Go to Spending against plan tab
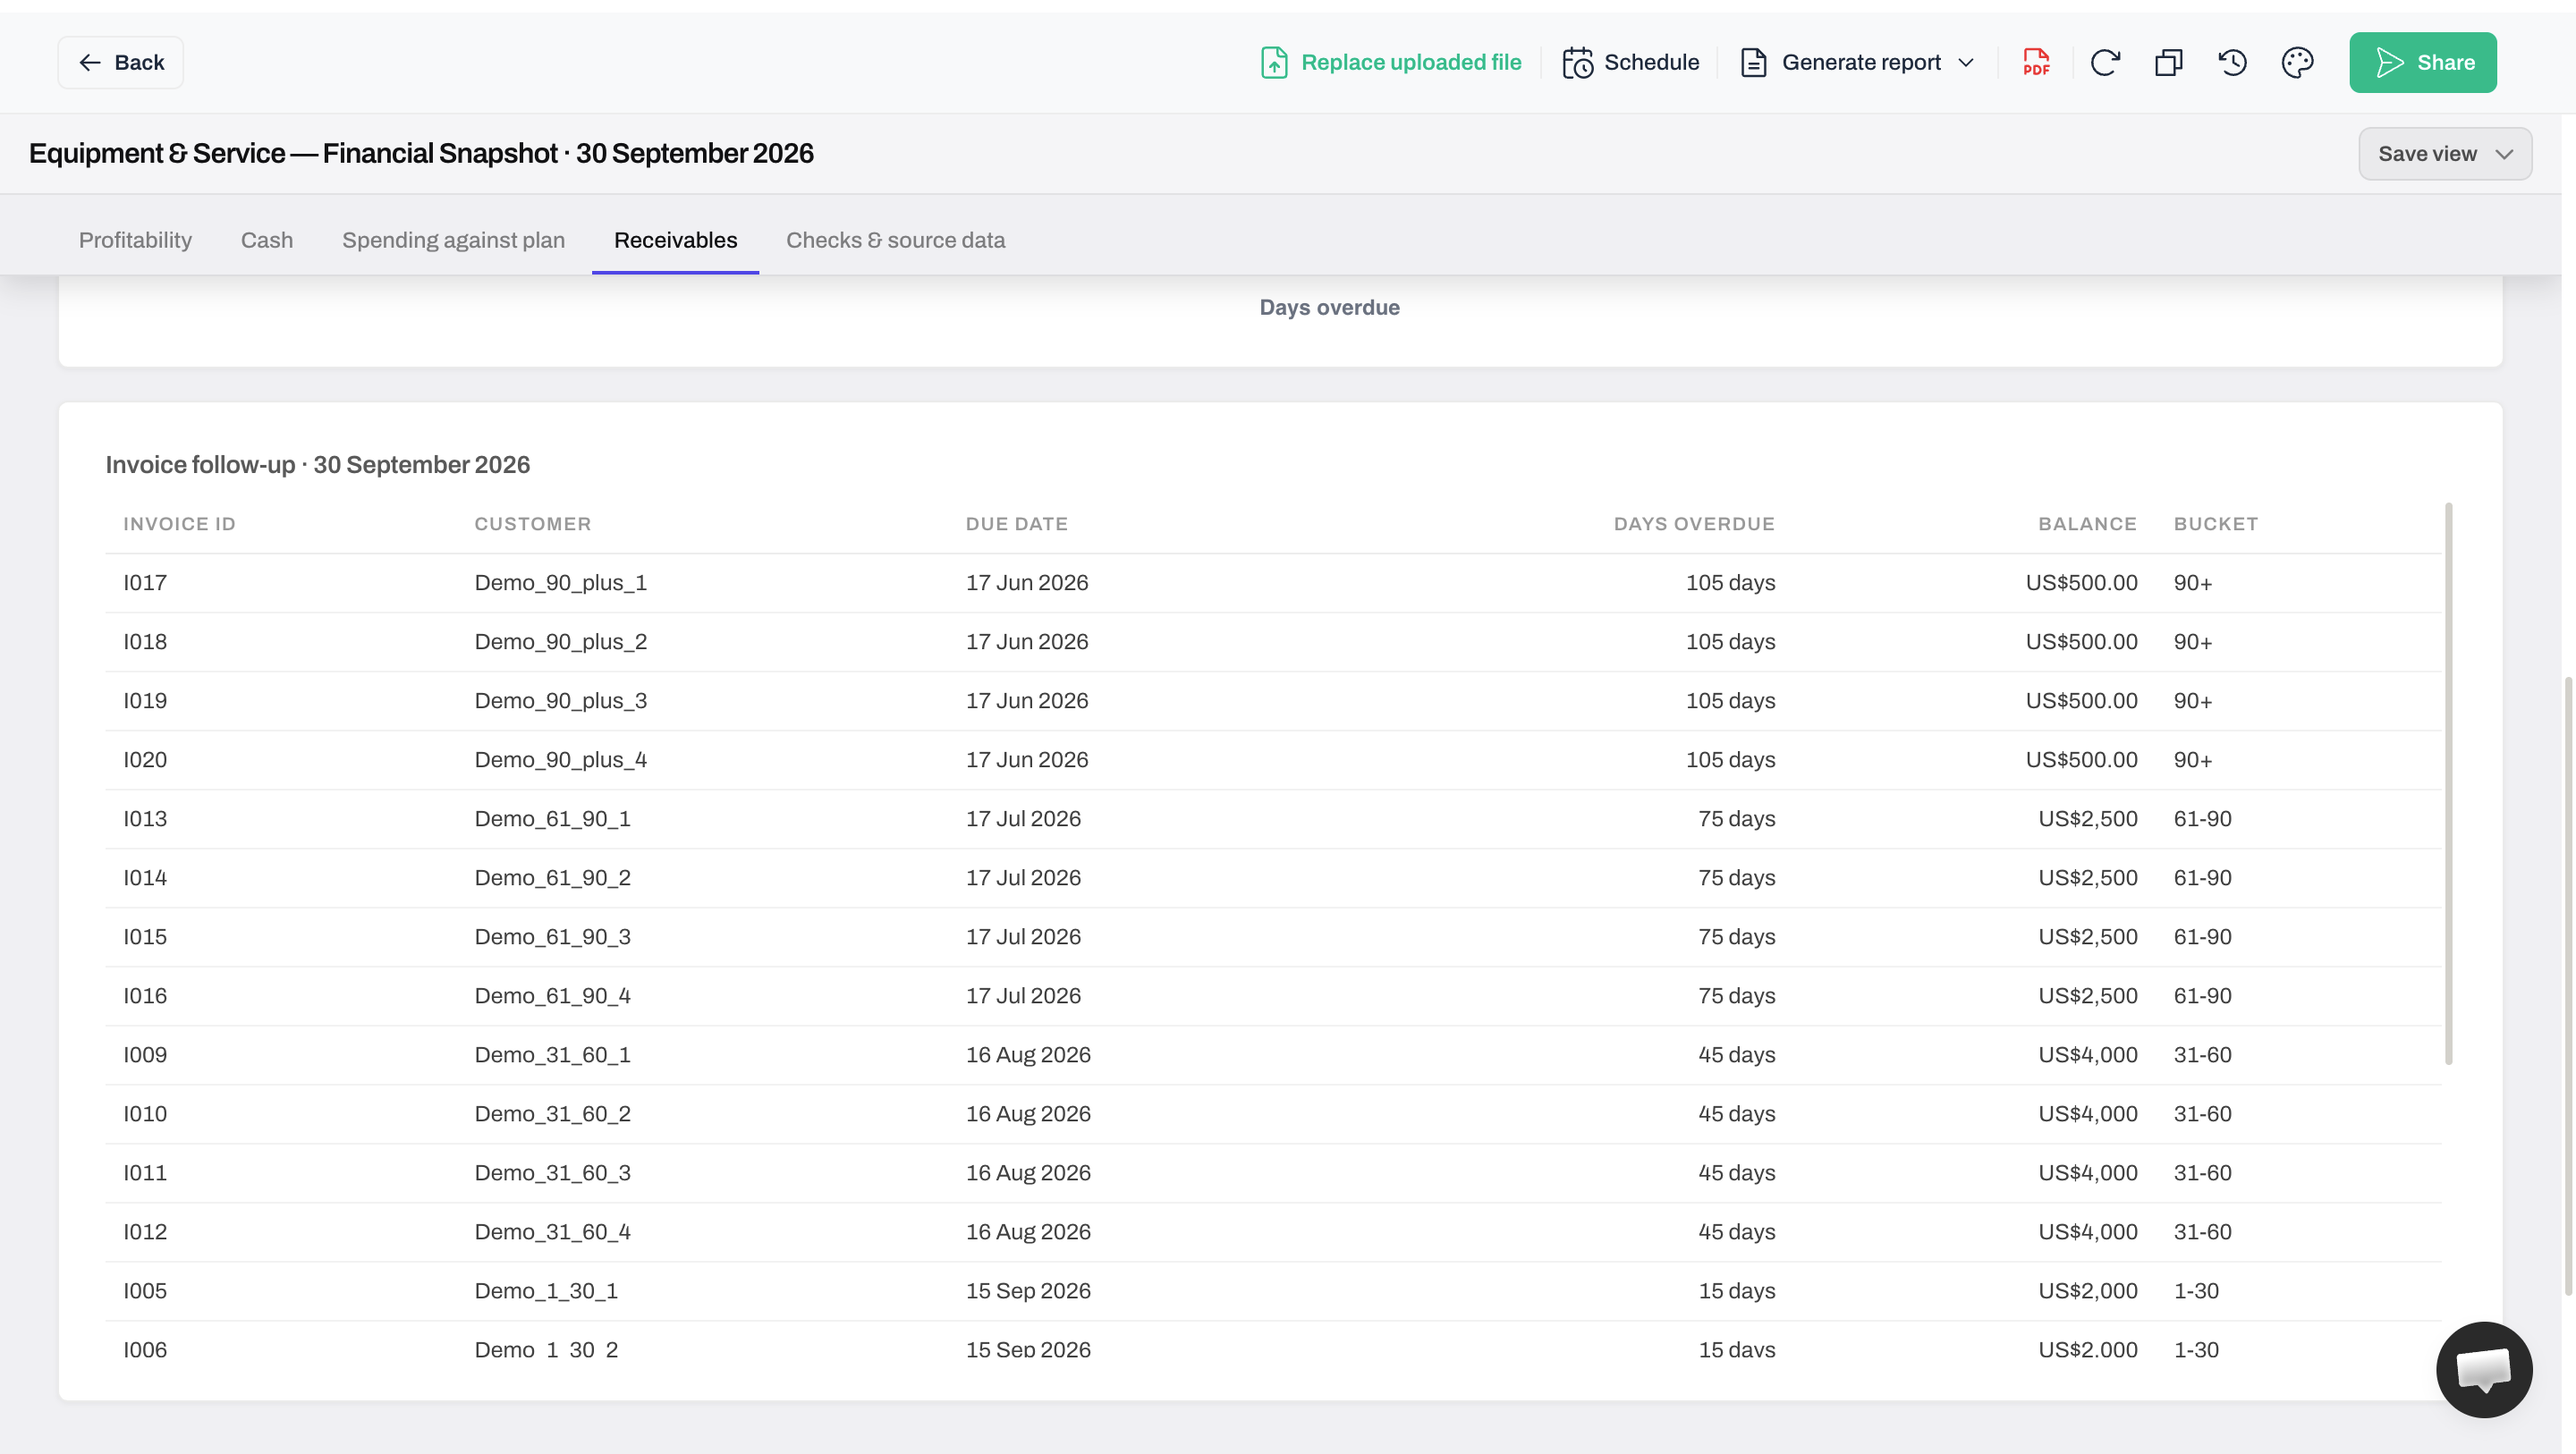2576x1454 pixels. (453, 240)
